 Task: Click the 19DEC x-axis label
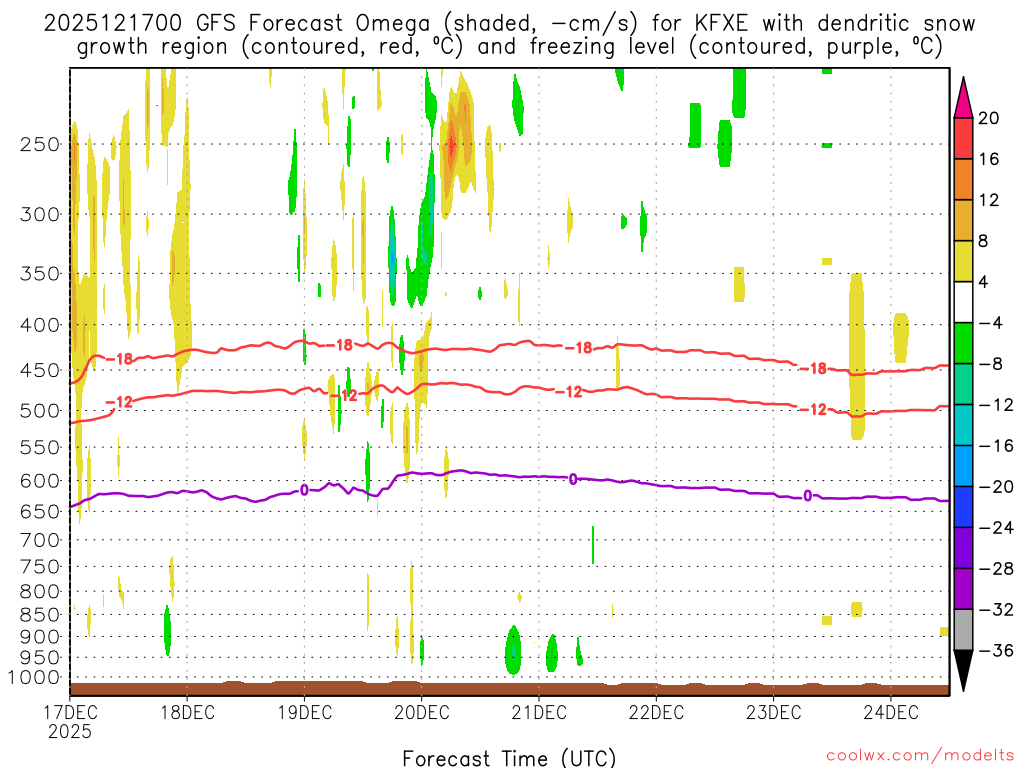point(305,711)
